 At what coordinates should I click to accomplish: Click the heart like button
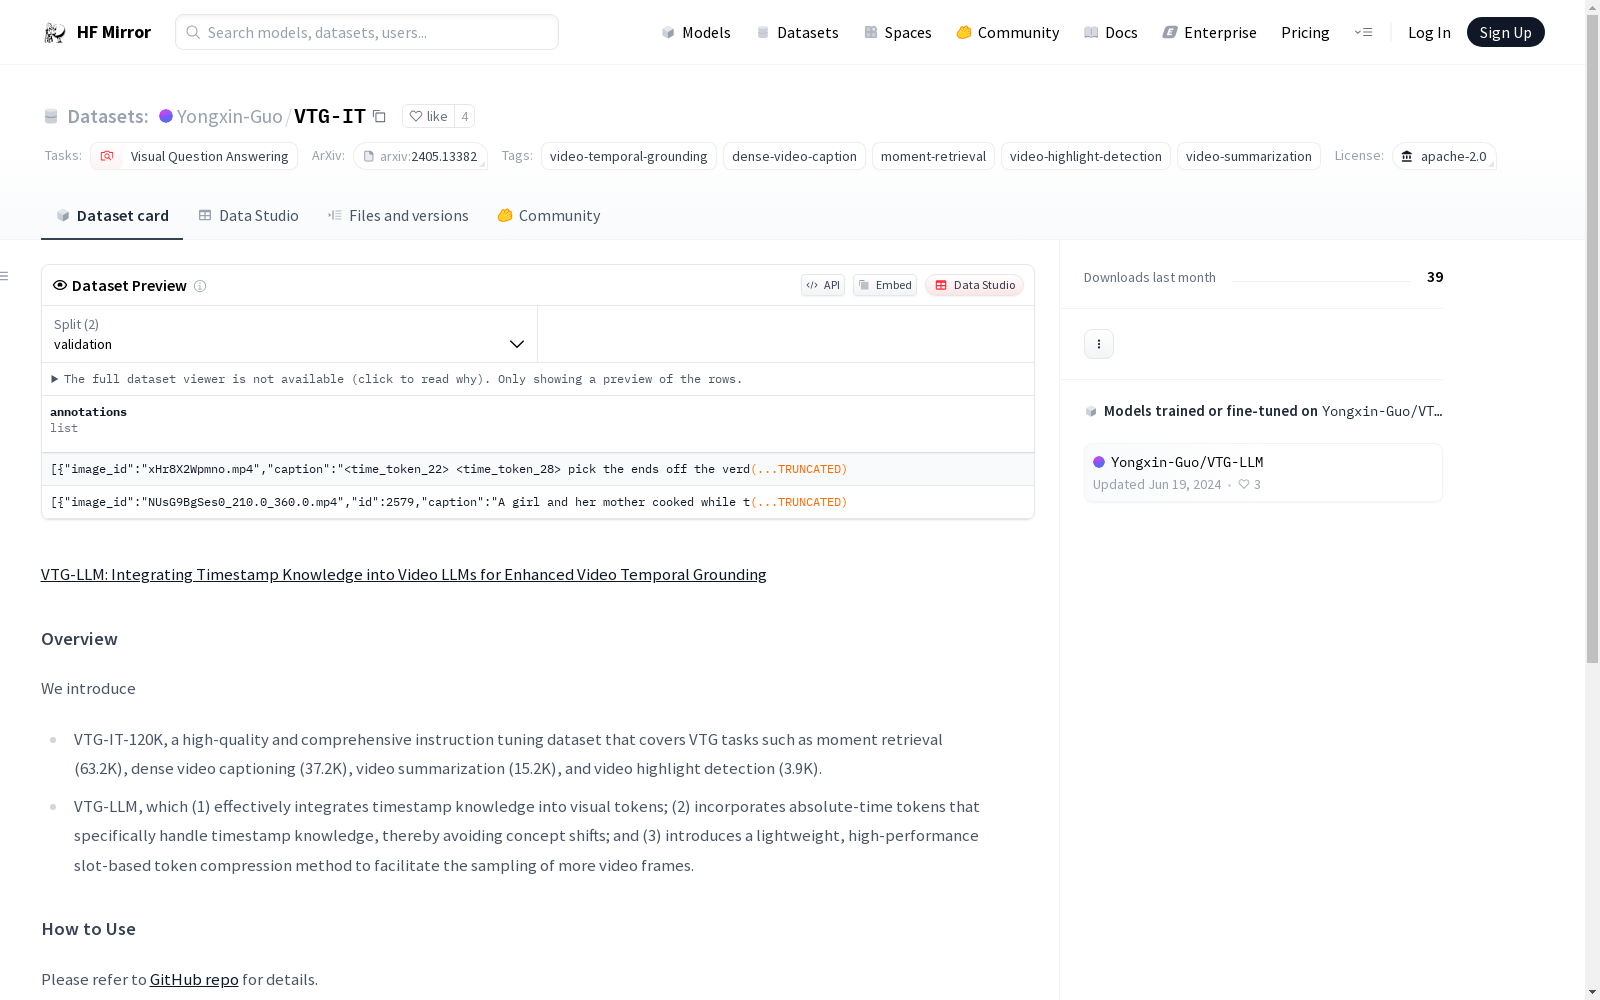click(428, 116)
